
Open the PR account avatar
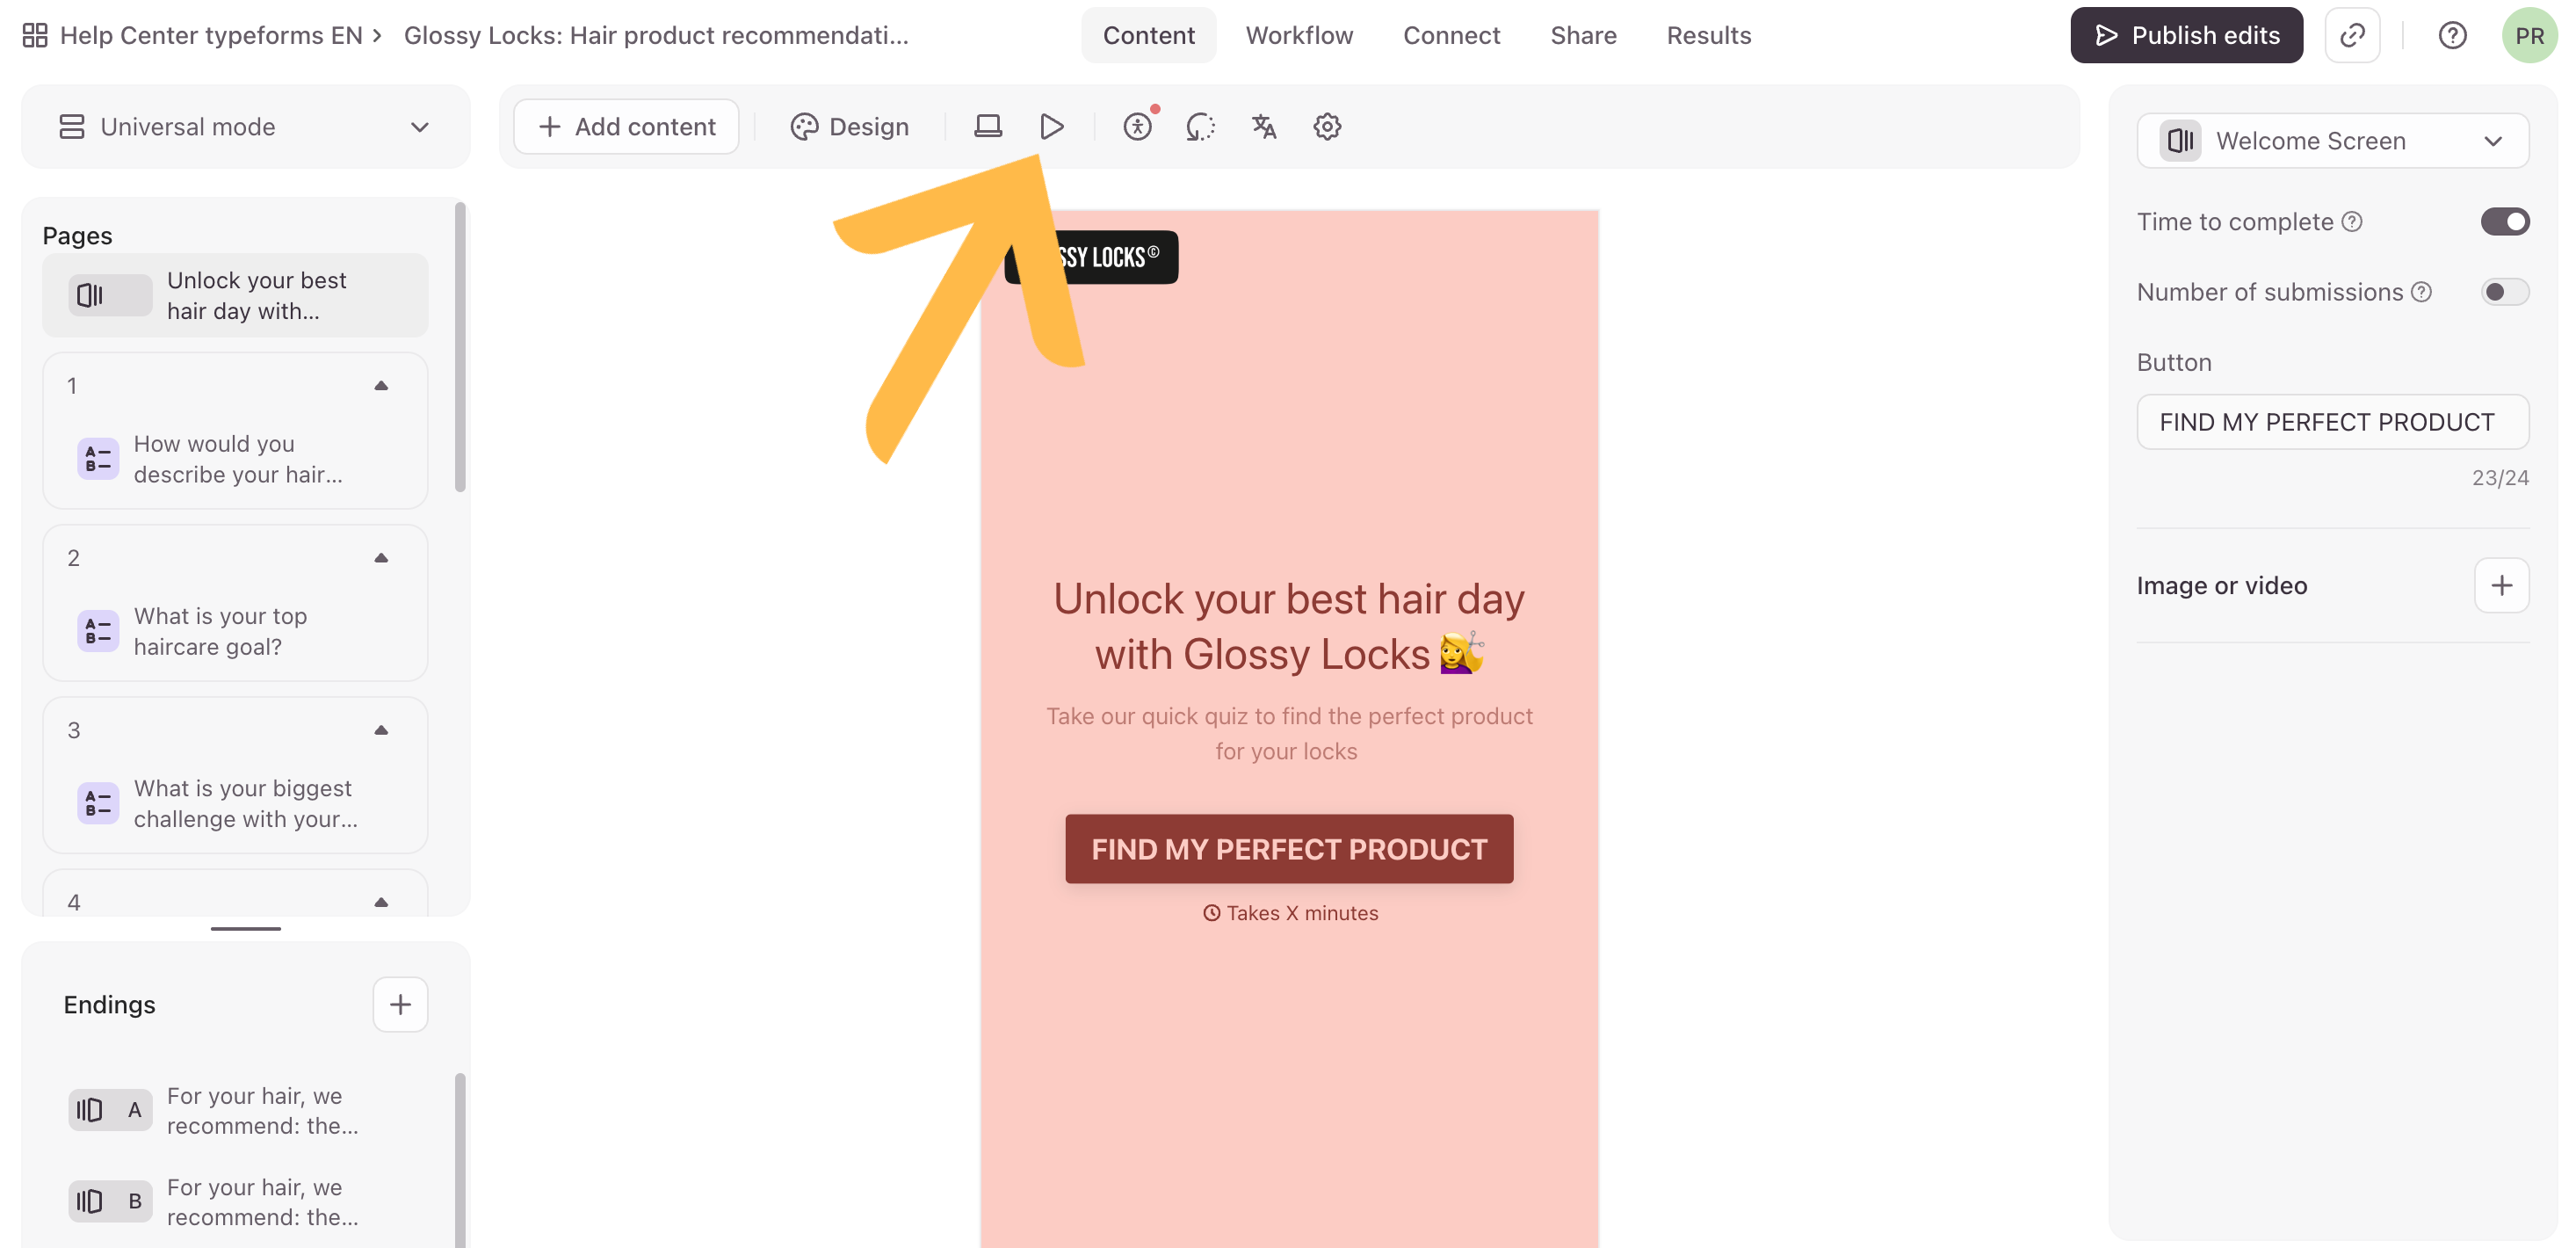pyautogui.click(x=2529, y=35)
